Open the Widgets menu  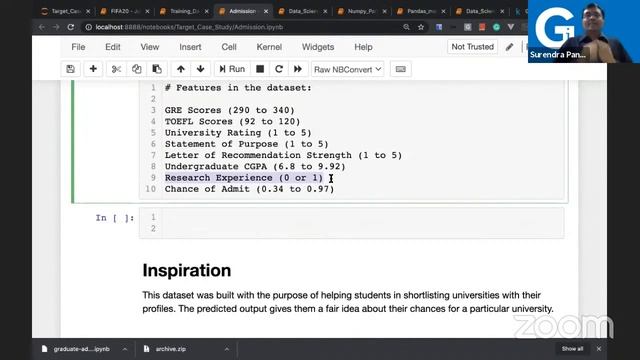[318, 47]
